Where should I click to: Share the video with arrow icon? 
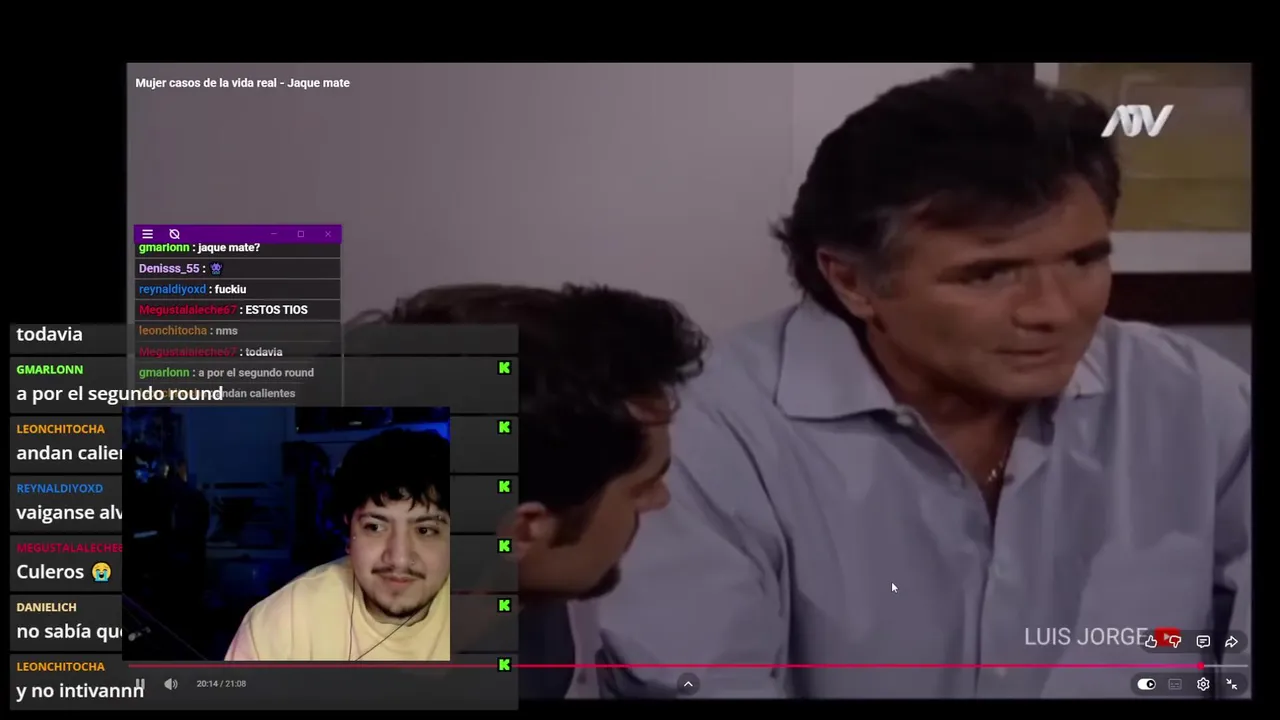coord(1232,641)
